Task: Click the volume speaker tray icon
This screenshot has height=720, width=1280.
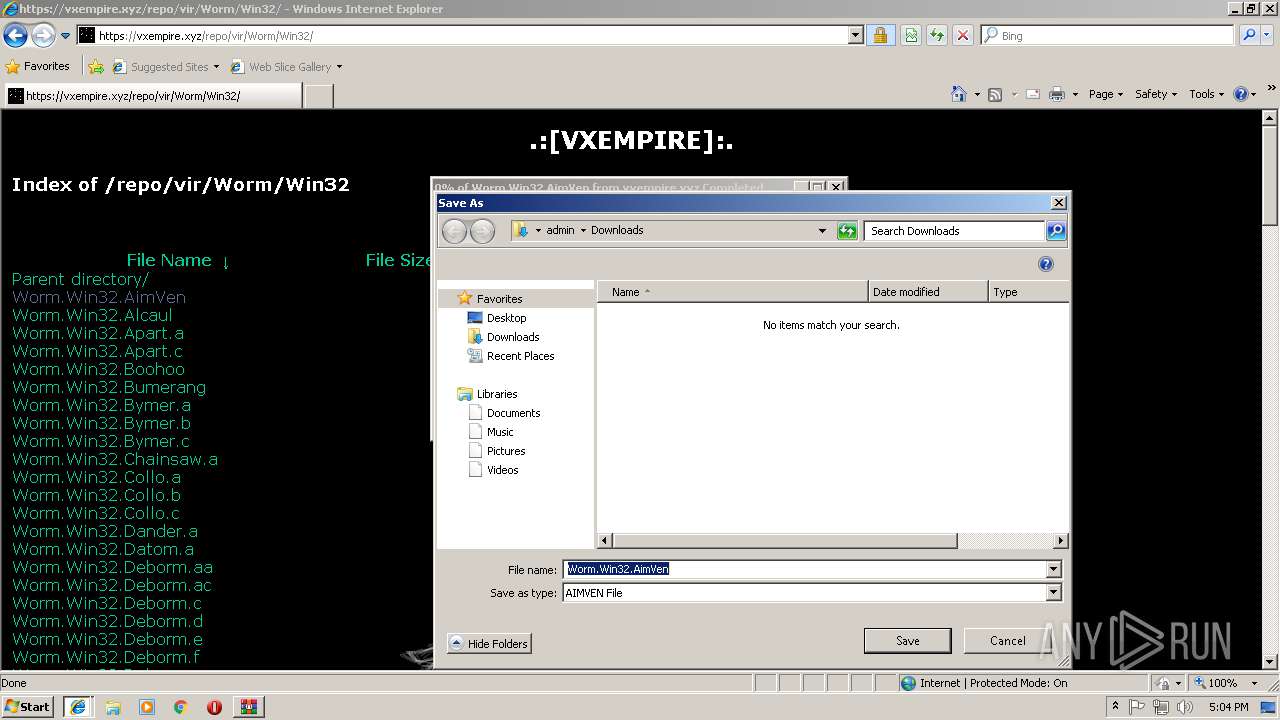Action: 1183,707
